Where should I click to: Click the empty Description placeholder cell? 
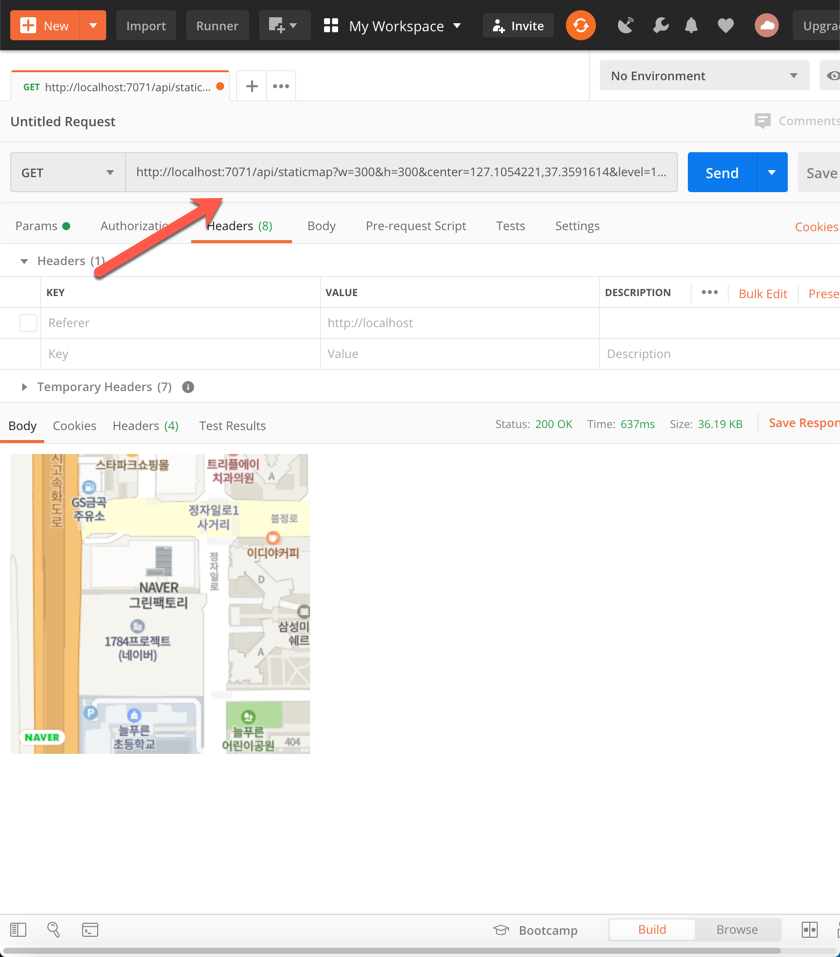tap(720, 354)
